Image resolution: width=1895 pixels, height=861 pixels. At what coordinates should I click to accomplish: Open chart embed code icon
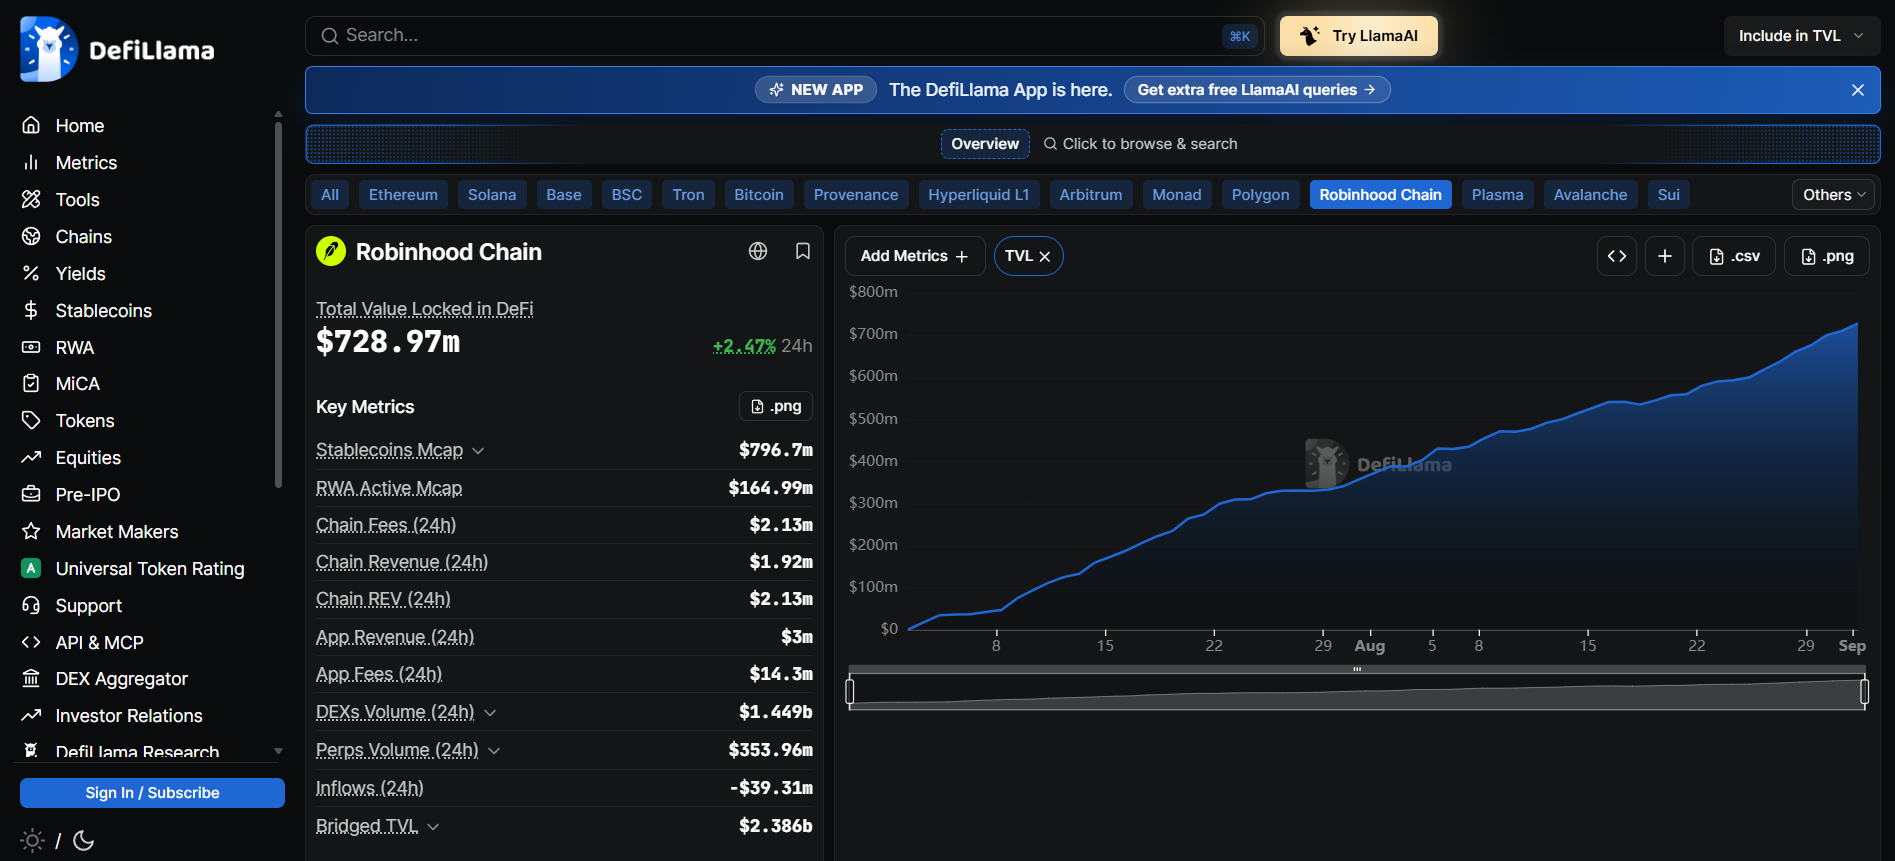click(1617, 256)
